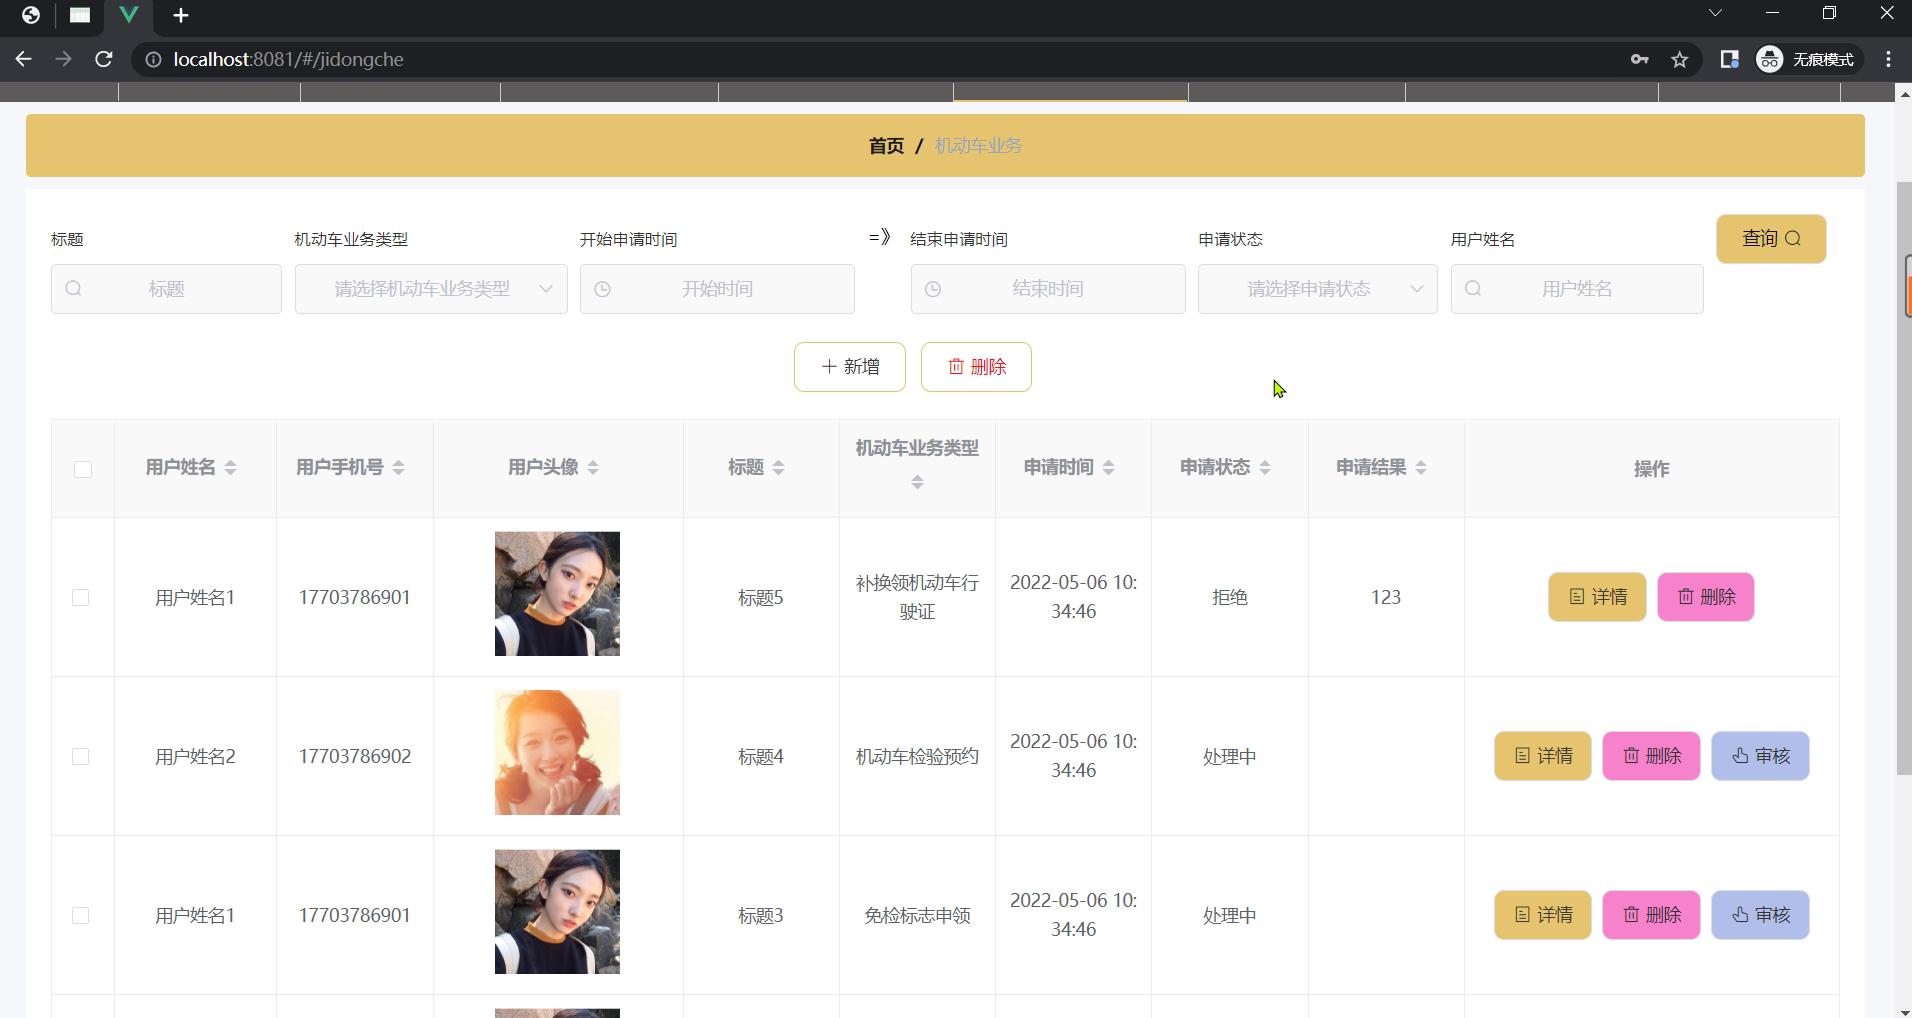Open the 开始时间 date picker
This screenshot has height=1018, width=1912.
point(717,289)
